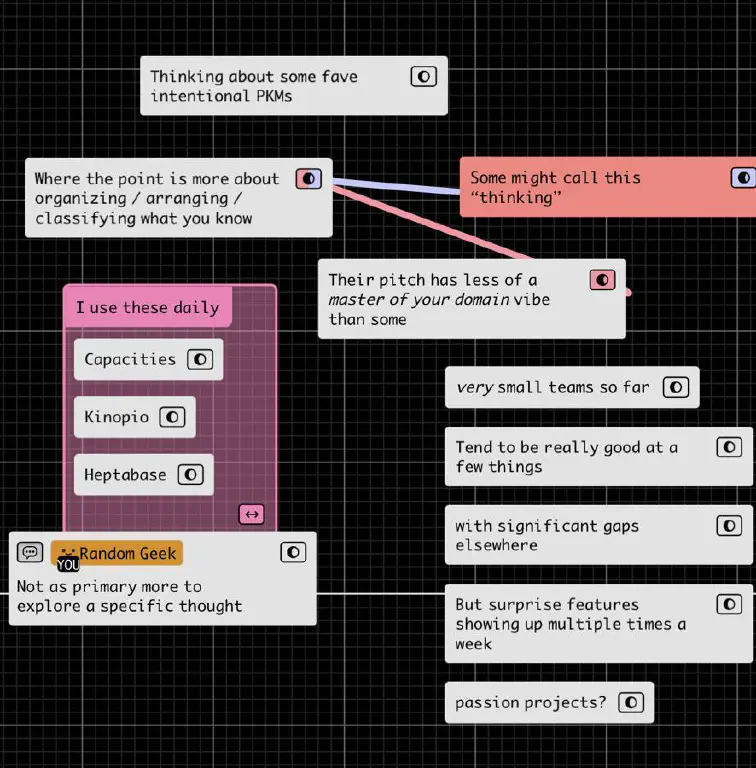The width and height of the screenshot is (756, 768).
Task: Click connector icon next to Heptabase
Action: 190,475
